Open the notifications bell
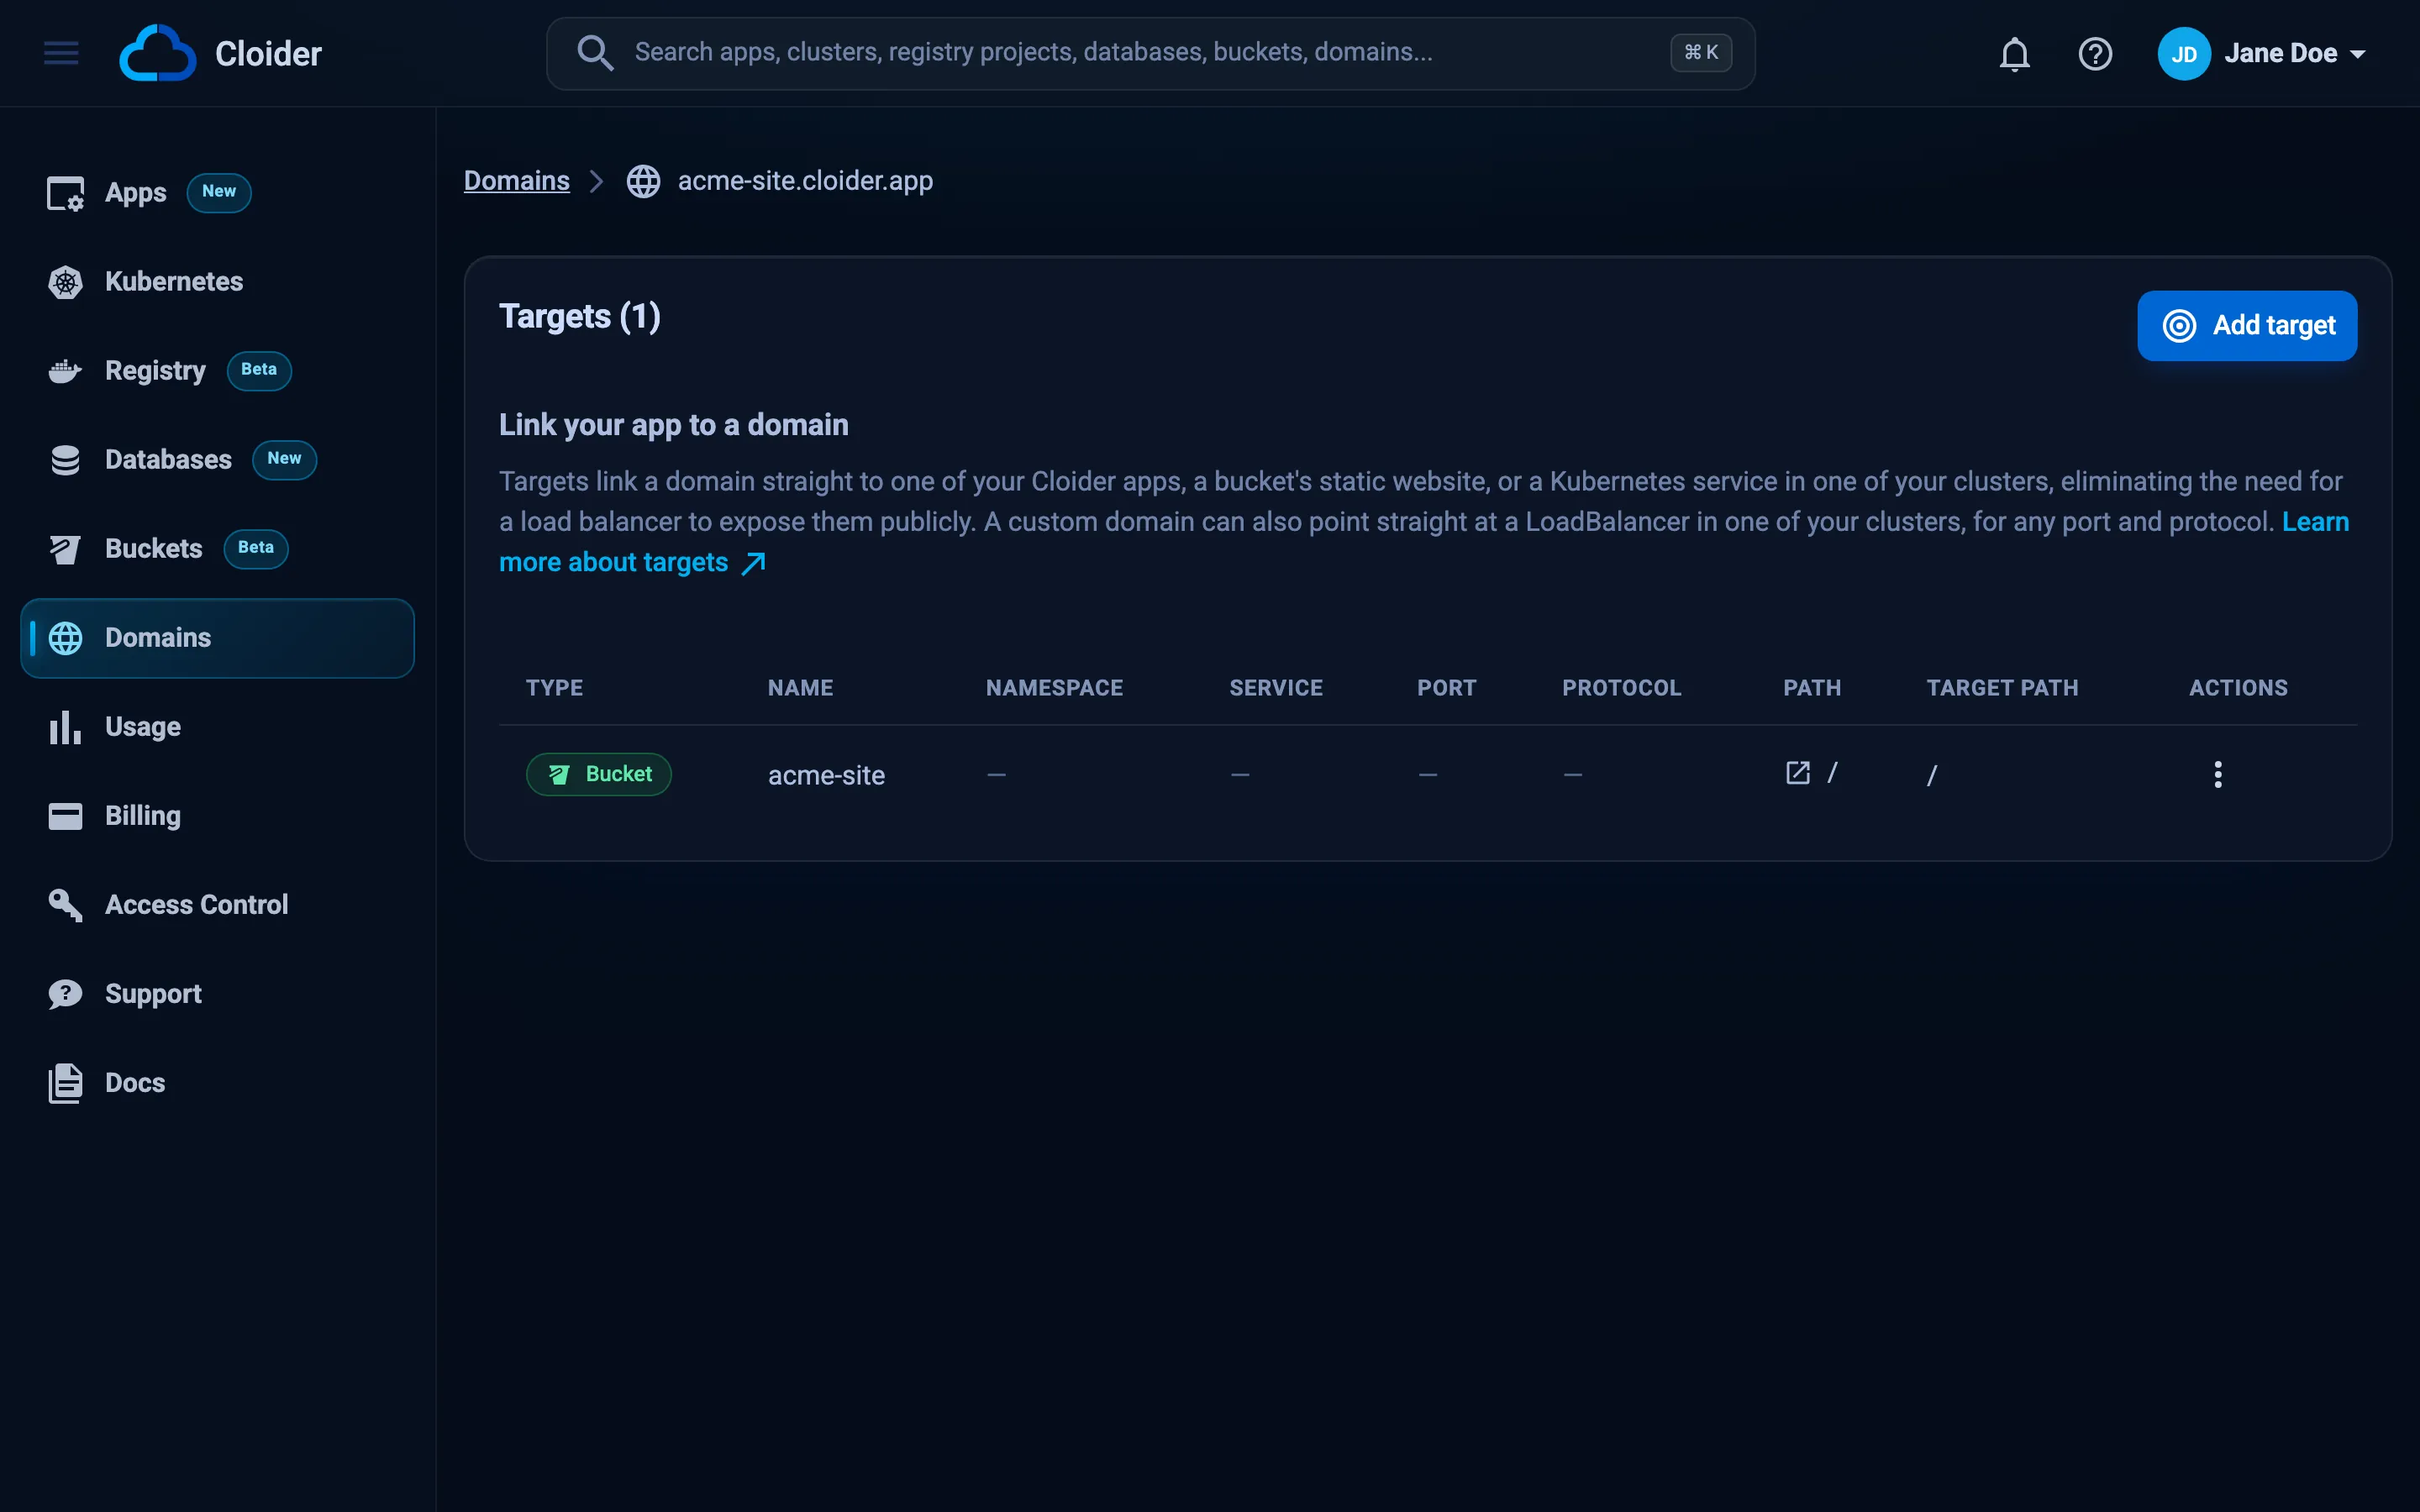 (x=2014, y=54)
